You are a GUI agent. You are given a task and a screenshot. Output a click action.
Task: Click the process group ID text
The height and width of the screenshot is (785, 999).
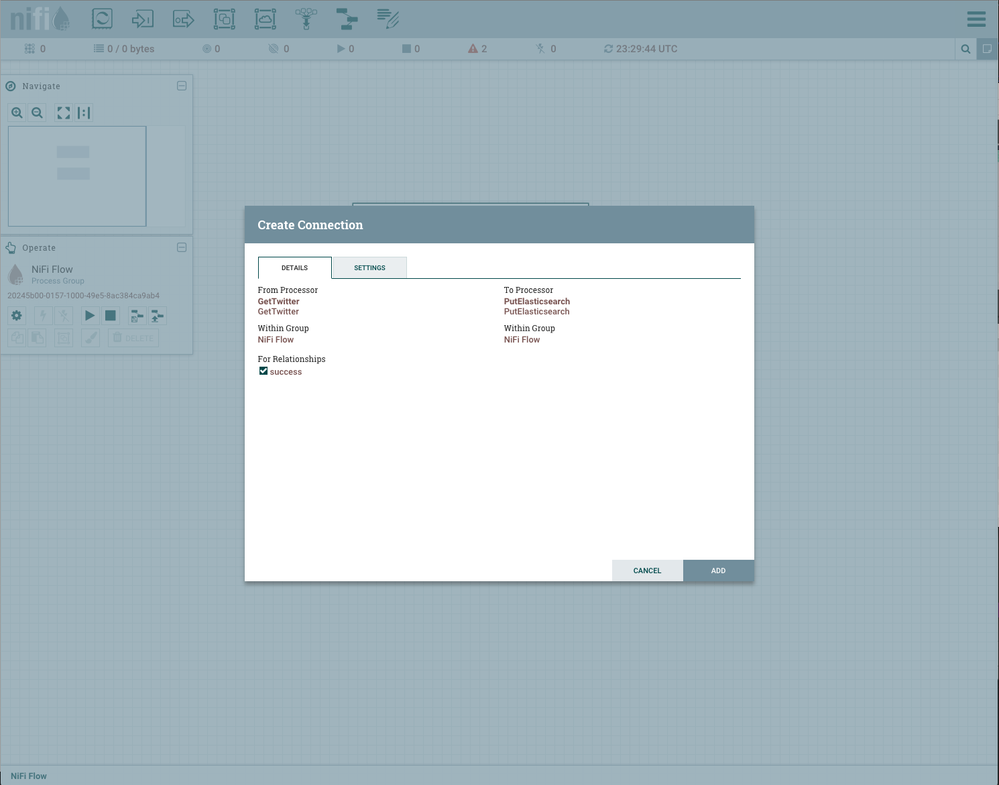(x=83, y=296)
